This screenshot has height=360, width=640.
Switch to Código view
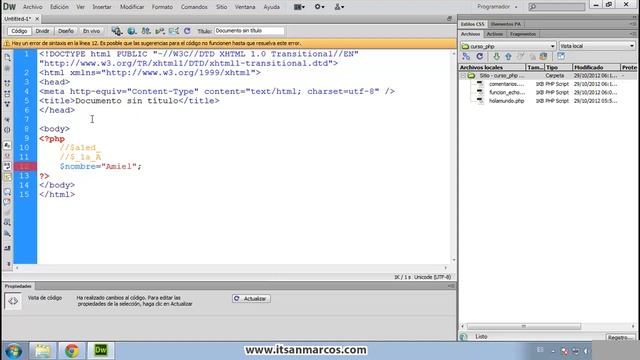19,31
